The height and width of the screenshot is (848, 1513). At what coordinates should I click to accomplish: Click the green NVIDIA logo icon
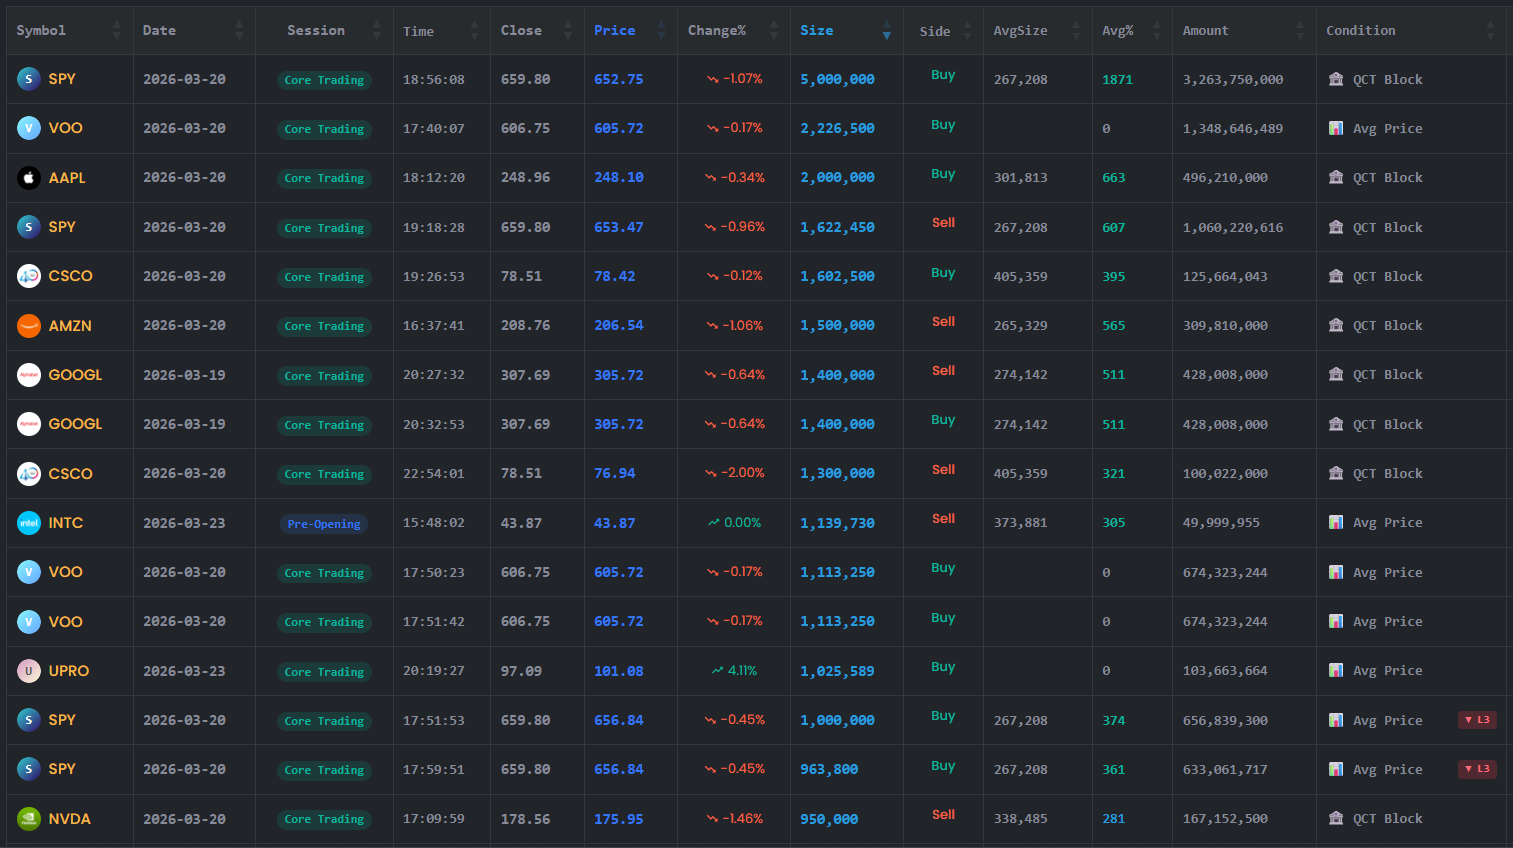pyautogui.click(x=29, y=819)
